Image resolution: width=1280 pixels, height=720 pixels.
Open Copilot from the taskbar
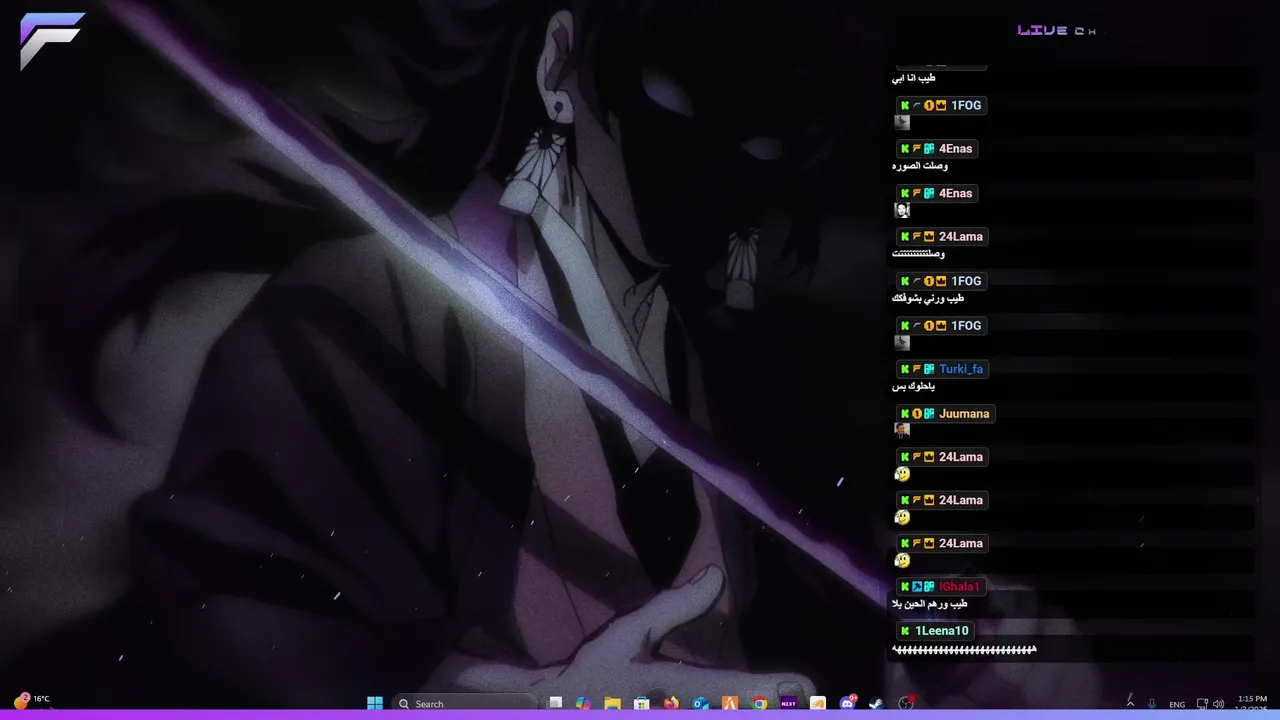(583, 703)
